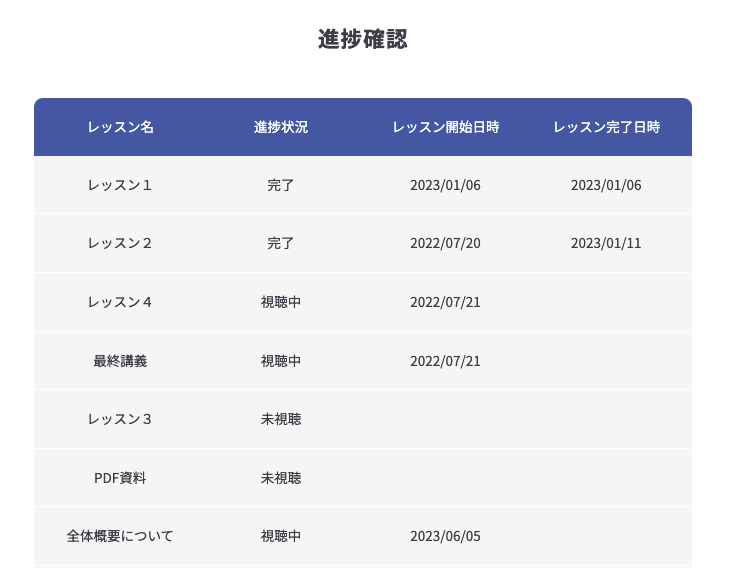Click the レッスン名 column header
The width and height of the screenshot is (731, 568).
(120, 127)
